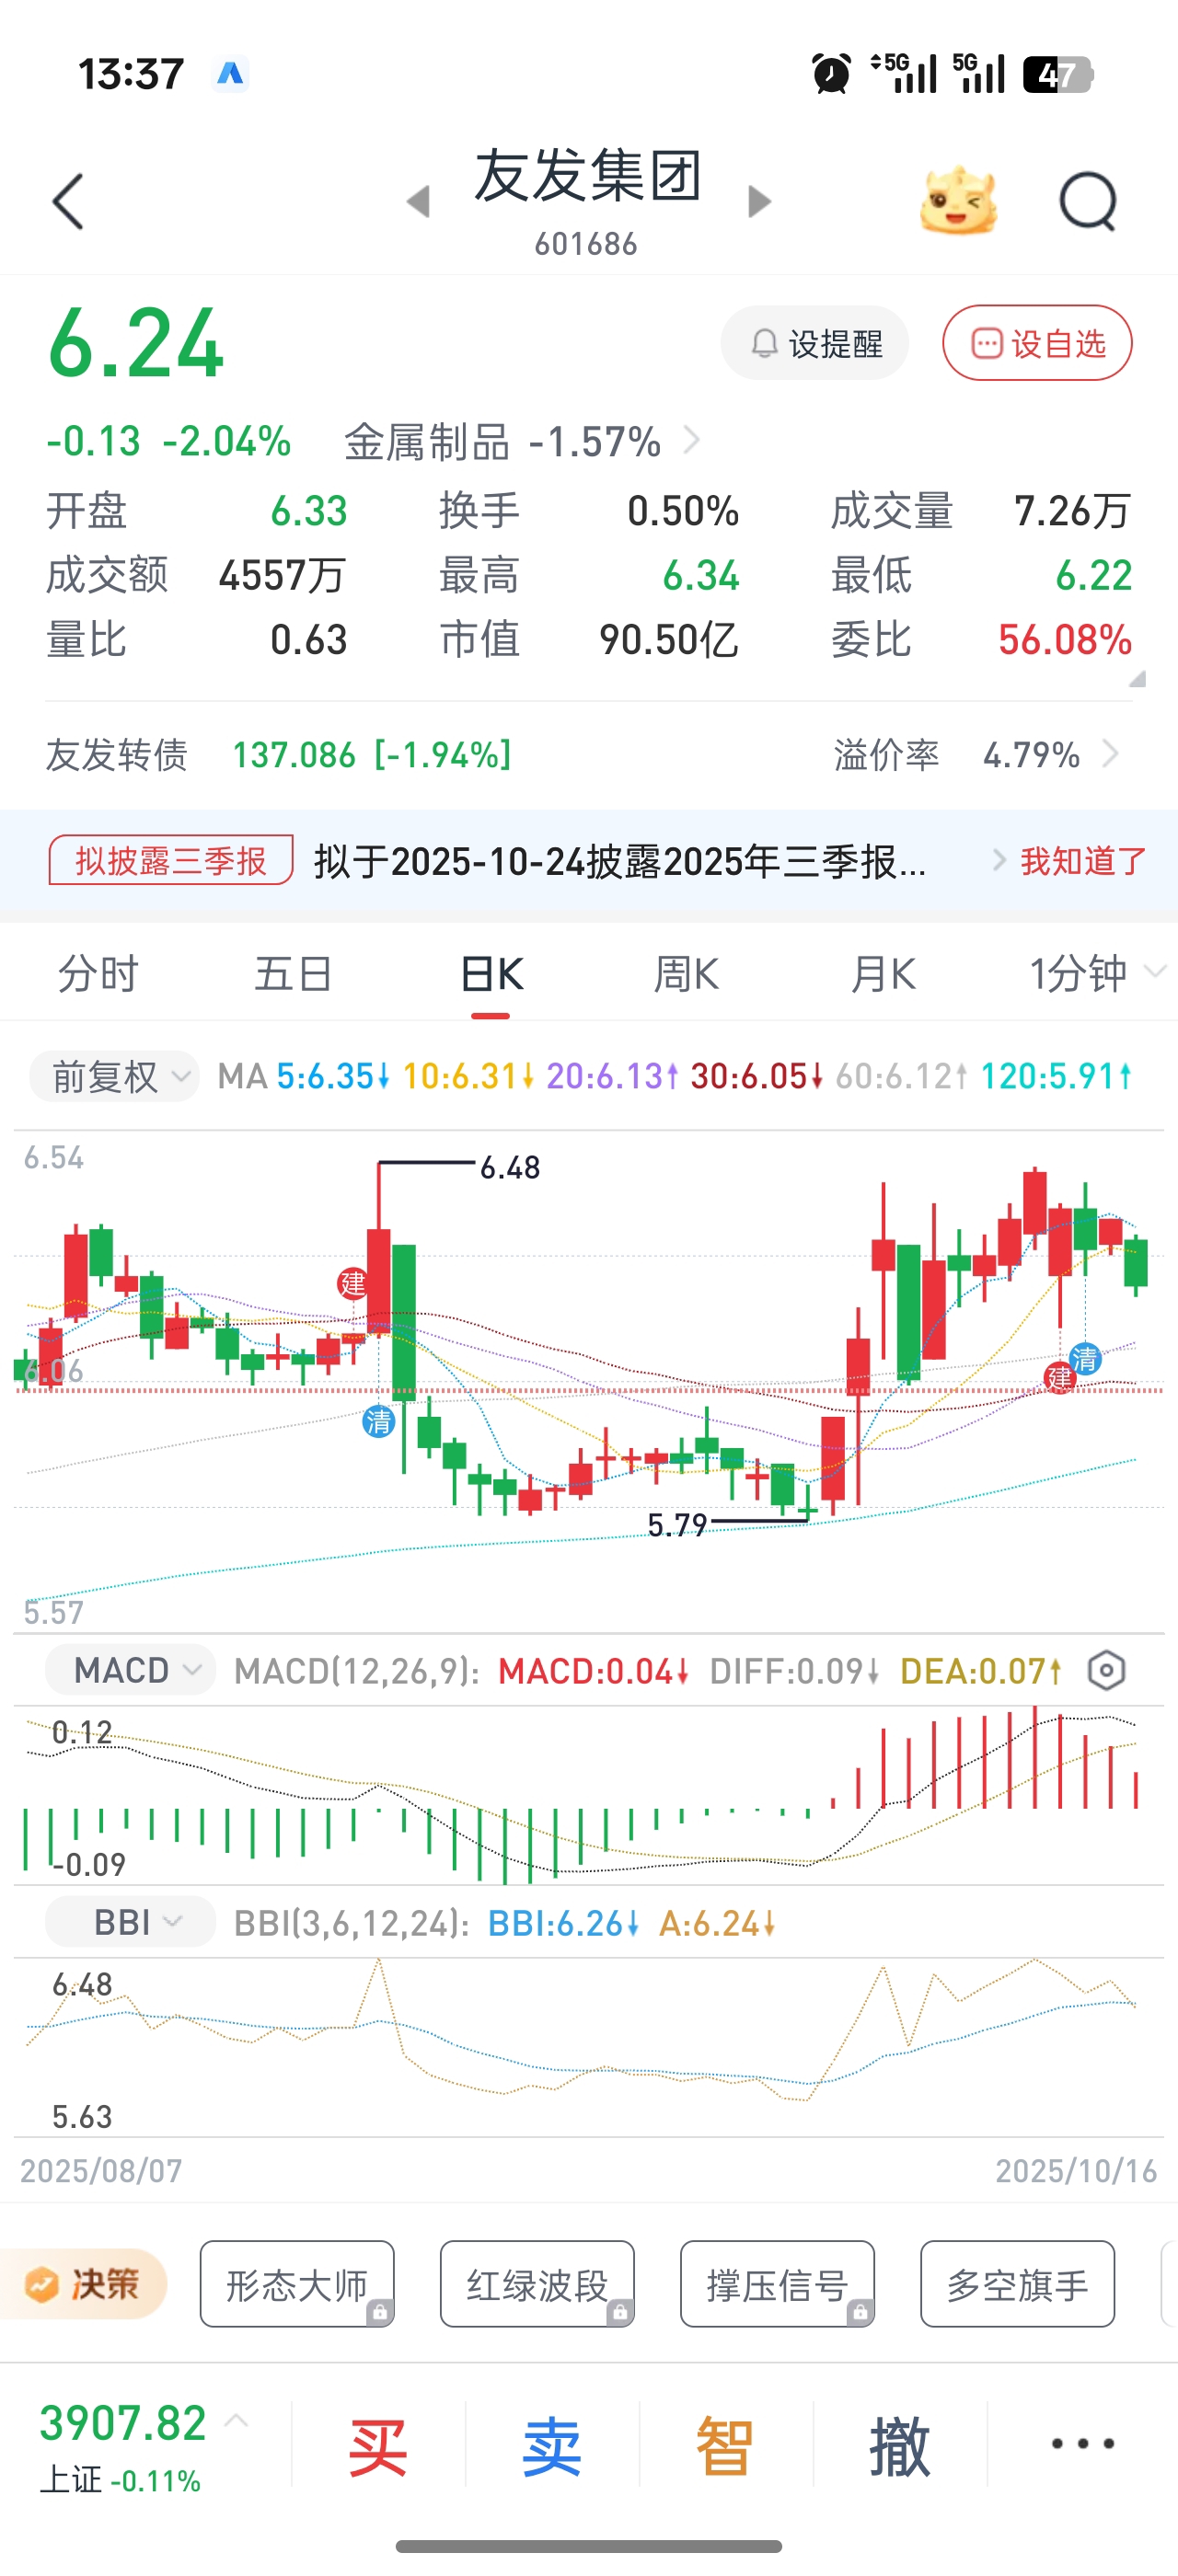Tap the 决策 decision badge
This screenshot has height=2576, width=1178.
point(84,2284)
